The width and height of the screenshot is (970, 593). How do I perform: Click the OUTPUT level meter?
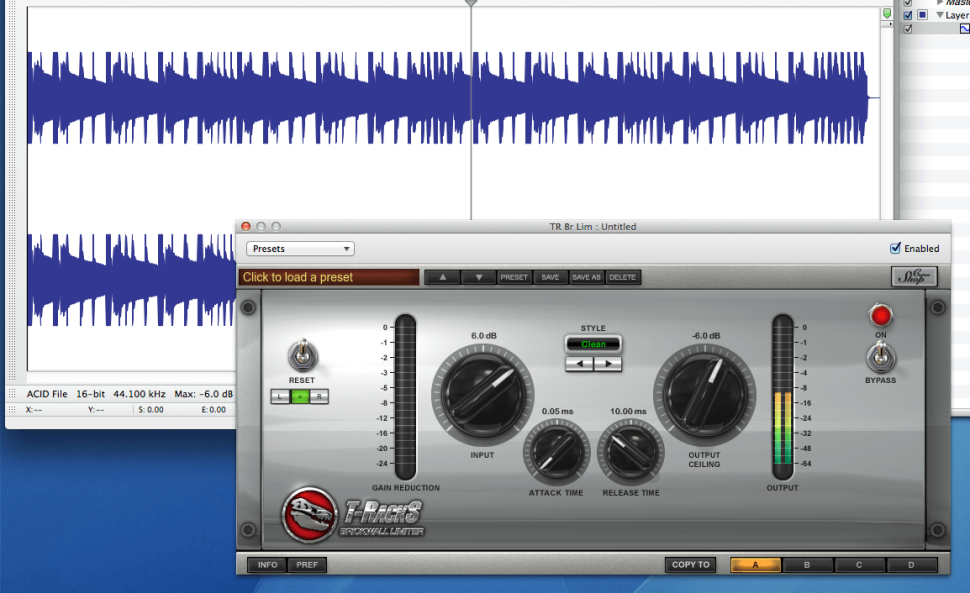pyautogui.click(x=783, y=396)
